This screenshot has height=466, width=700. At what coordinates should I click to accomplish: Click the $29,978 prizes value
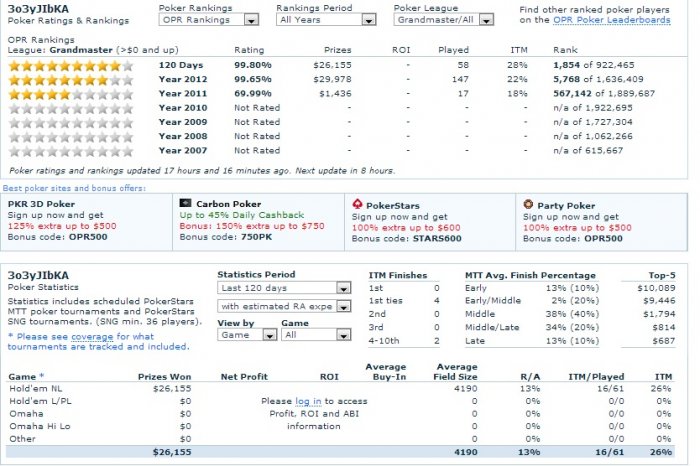pyautogui.click(x=332, y=79)
